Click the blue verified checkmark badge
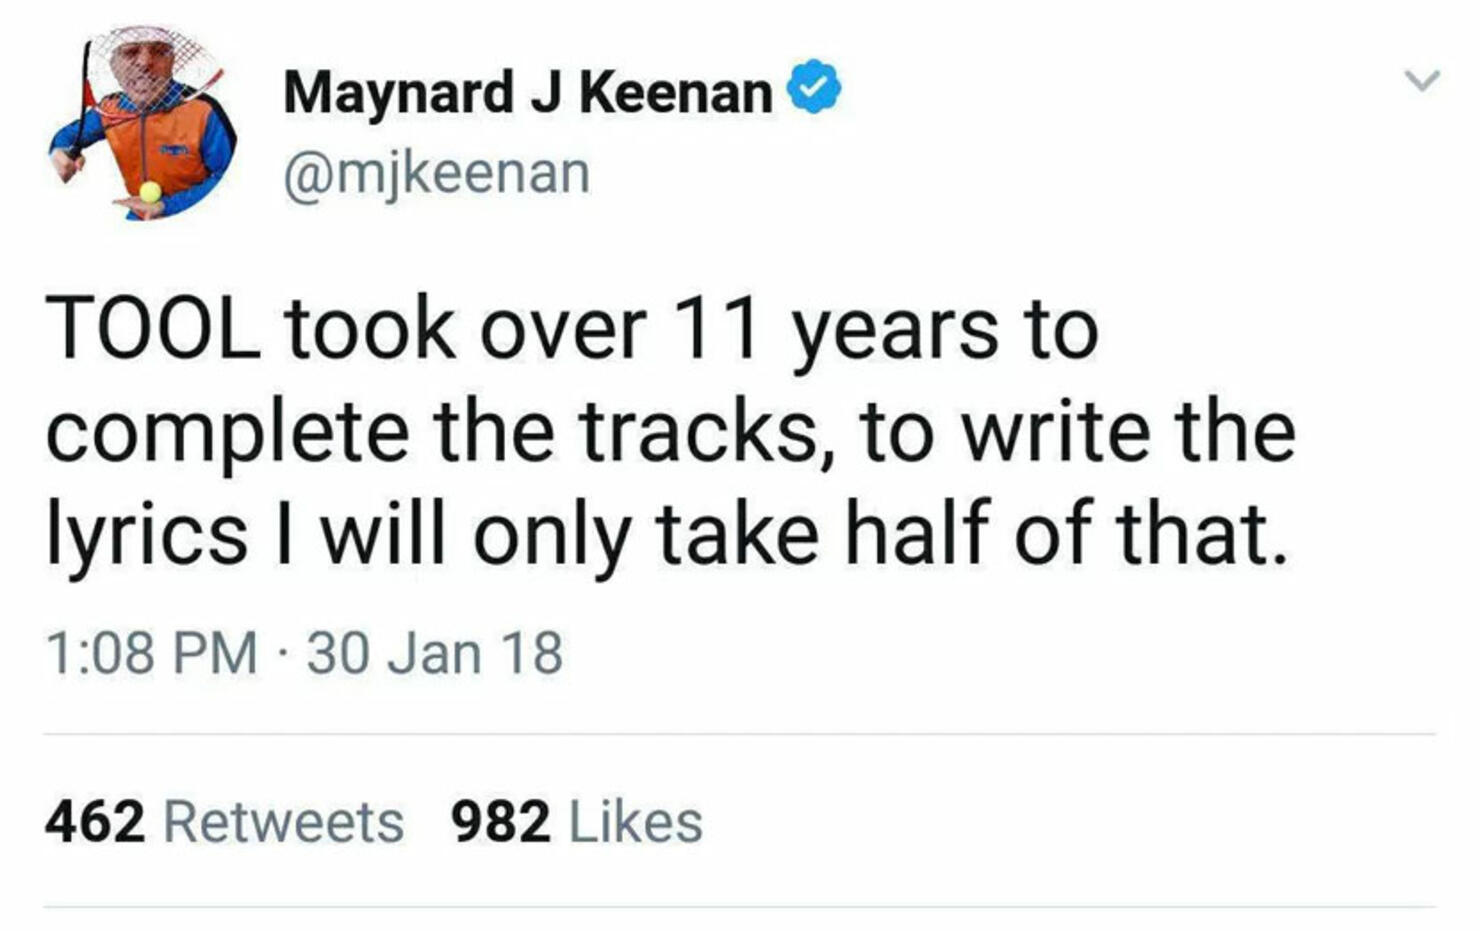The width and height of the screenshot is (1480, 931). 814,87
